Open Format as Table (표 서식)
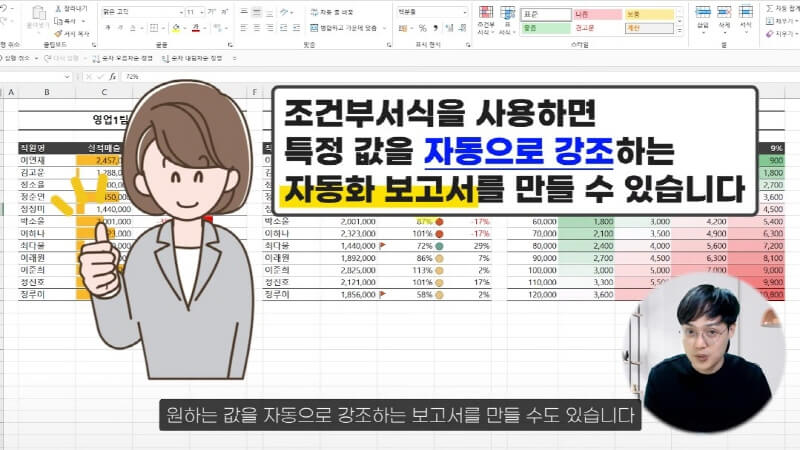This screenshot has width=800, height=450. point(507,20)
